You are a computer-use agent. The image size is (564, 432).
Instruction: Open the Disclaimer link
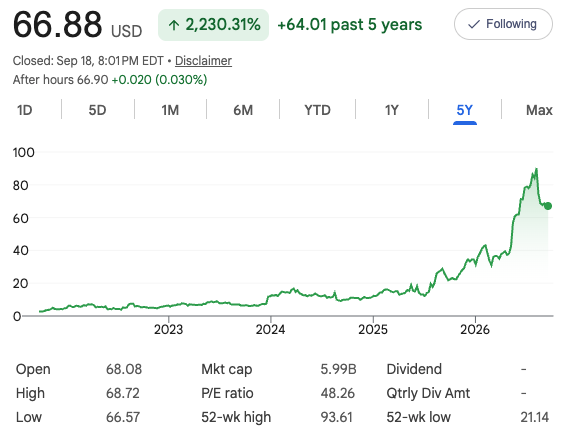point(203,61)
